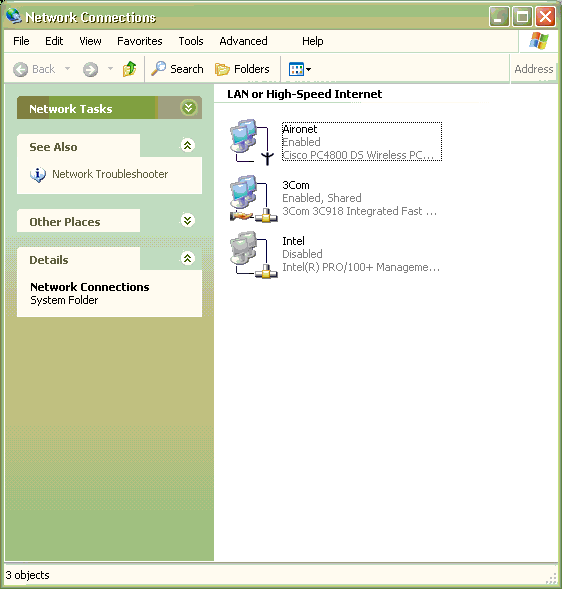Click the Back arrow button
This screenshot has height=589, width=562.
click(x=34, y=69)
